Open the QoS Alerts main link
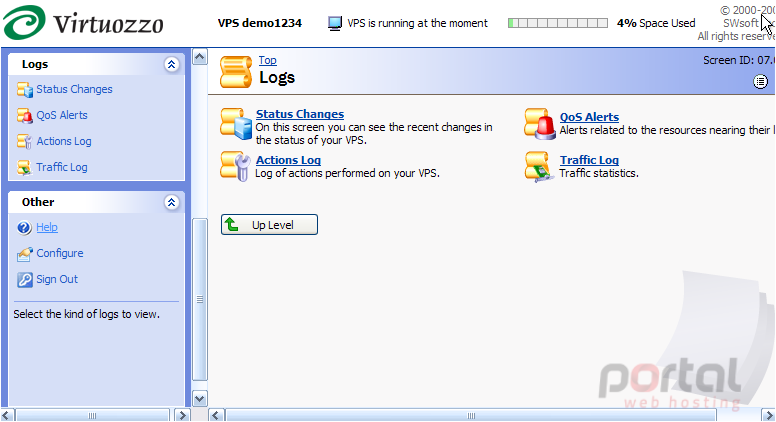Viewport: 776px width, 422px height. click(589, 117)
